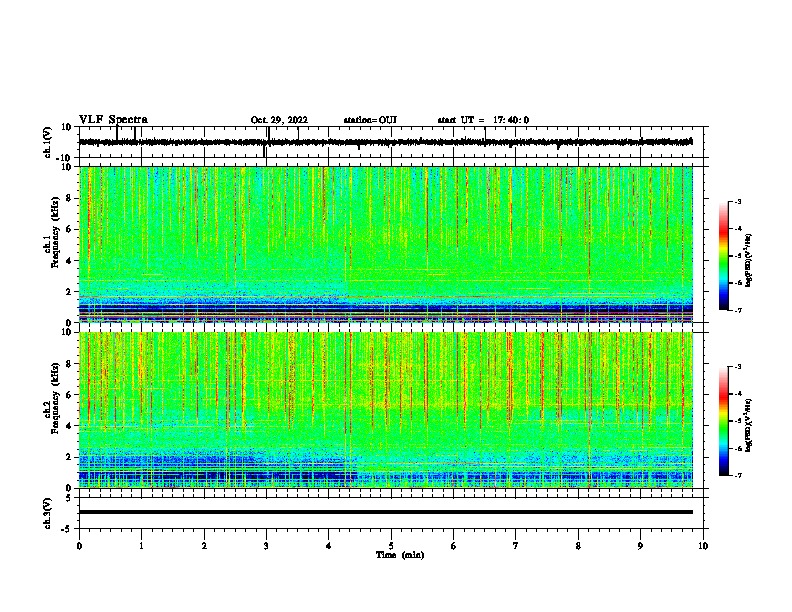This screenshot has width=792, height=612.
Task: Click inside the ch.2 spectrogram panel
Action: point(386,410)
